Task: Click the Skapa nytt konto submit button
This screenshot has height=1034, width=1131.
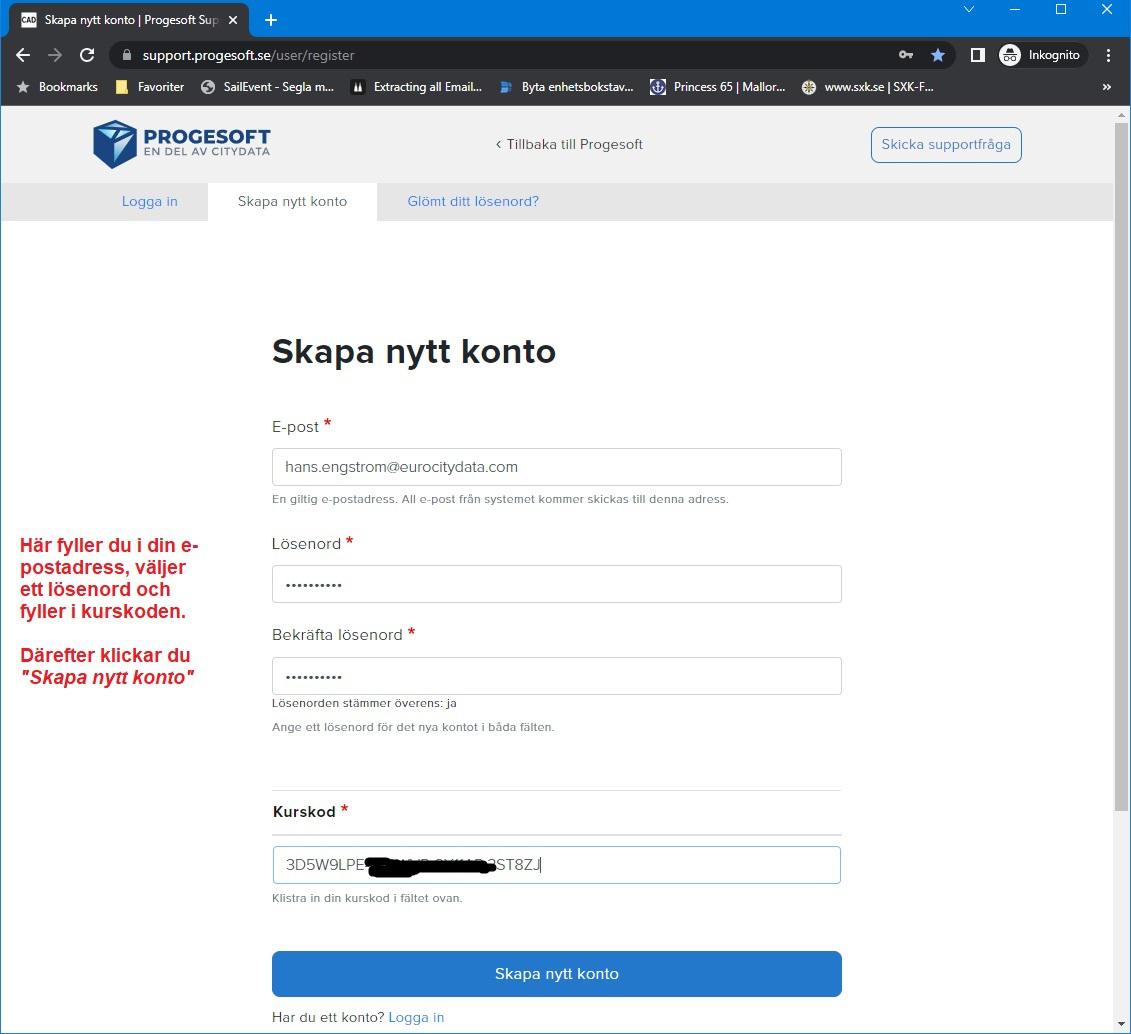Action: (556, 973)
